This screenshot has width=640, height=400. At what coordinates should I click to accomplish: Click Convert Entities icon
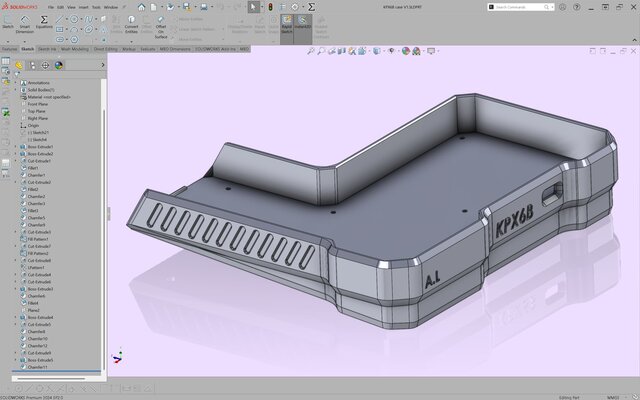pyautogui.click(x=131, y=26)
